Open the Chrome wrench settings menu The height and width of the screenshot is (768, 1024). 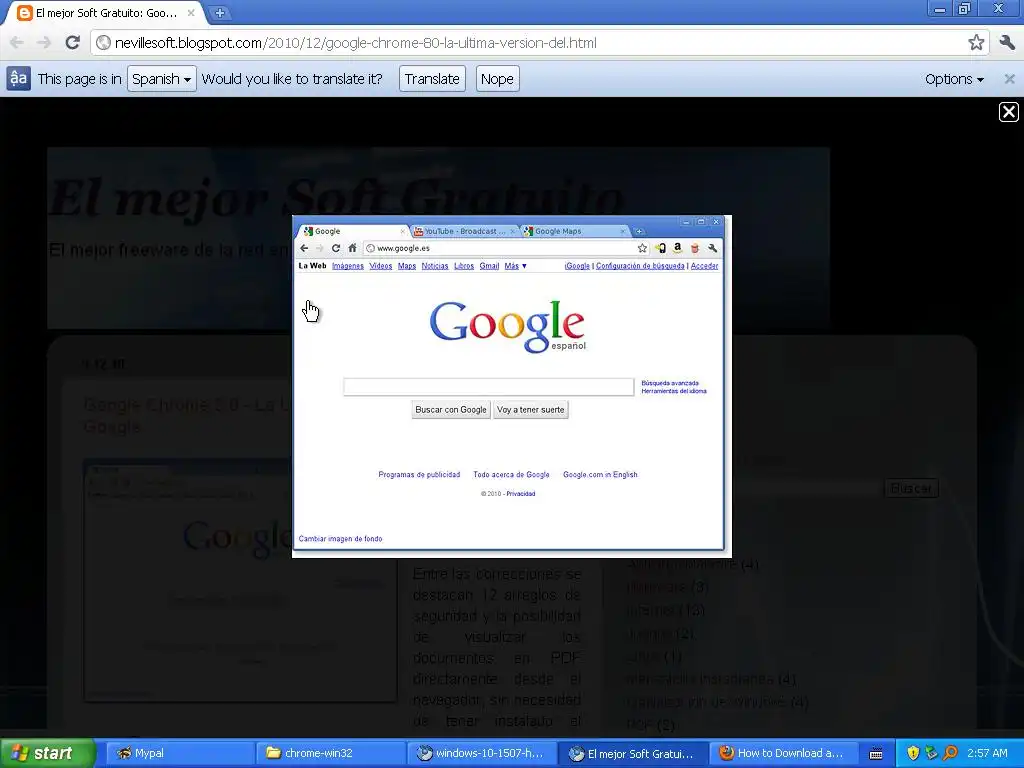pos(1006,43)
